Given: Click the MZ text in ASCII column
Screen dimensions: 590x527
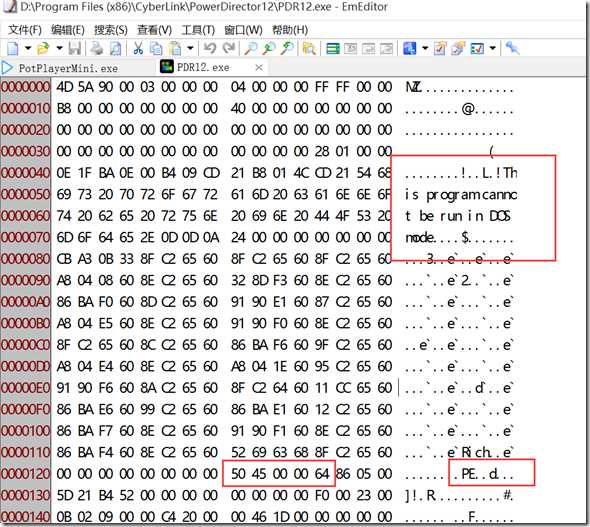Looking at the screenshot, I should (413, 88).
